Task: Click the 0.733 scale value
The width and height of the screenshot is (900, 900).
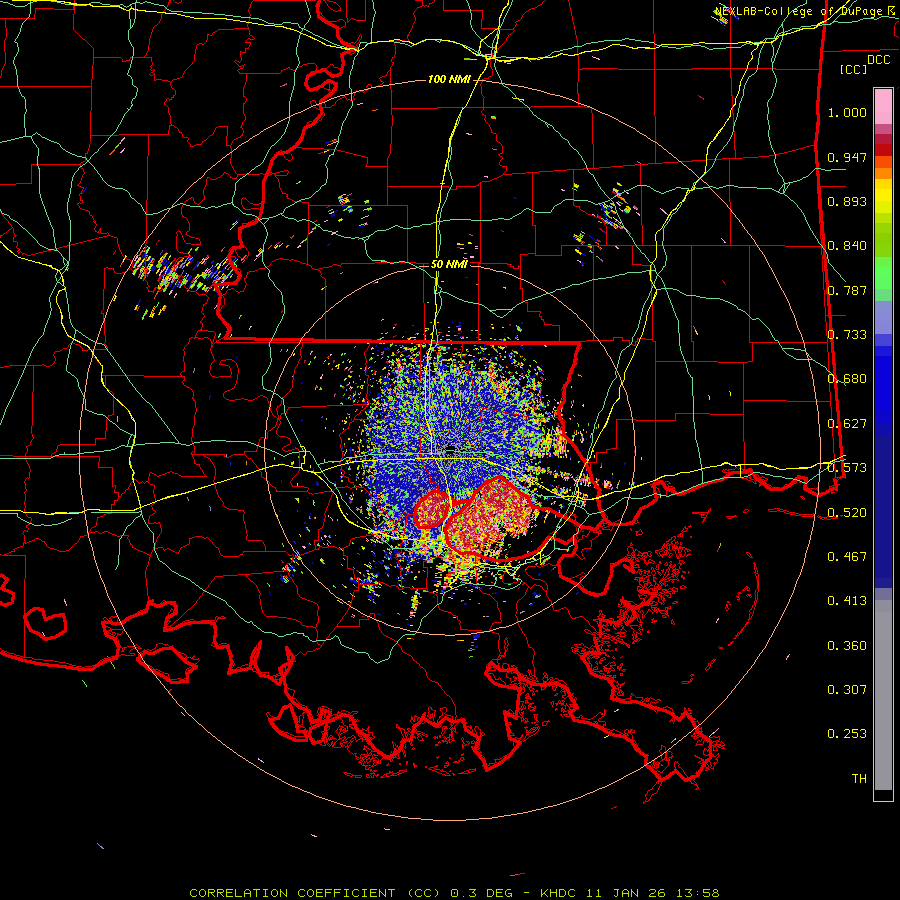Action: tap(847, 335)
